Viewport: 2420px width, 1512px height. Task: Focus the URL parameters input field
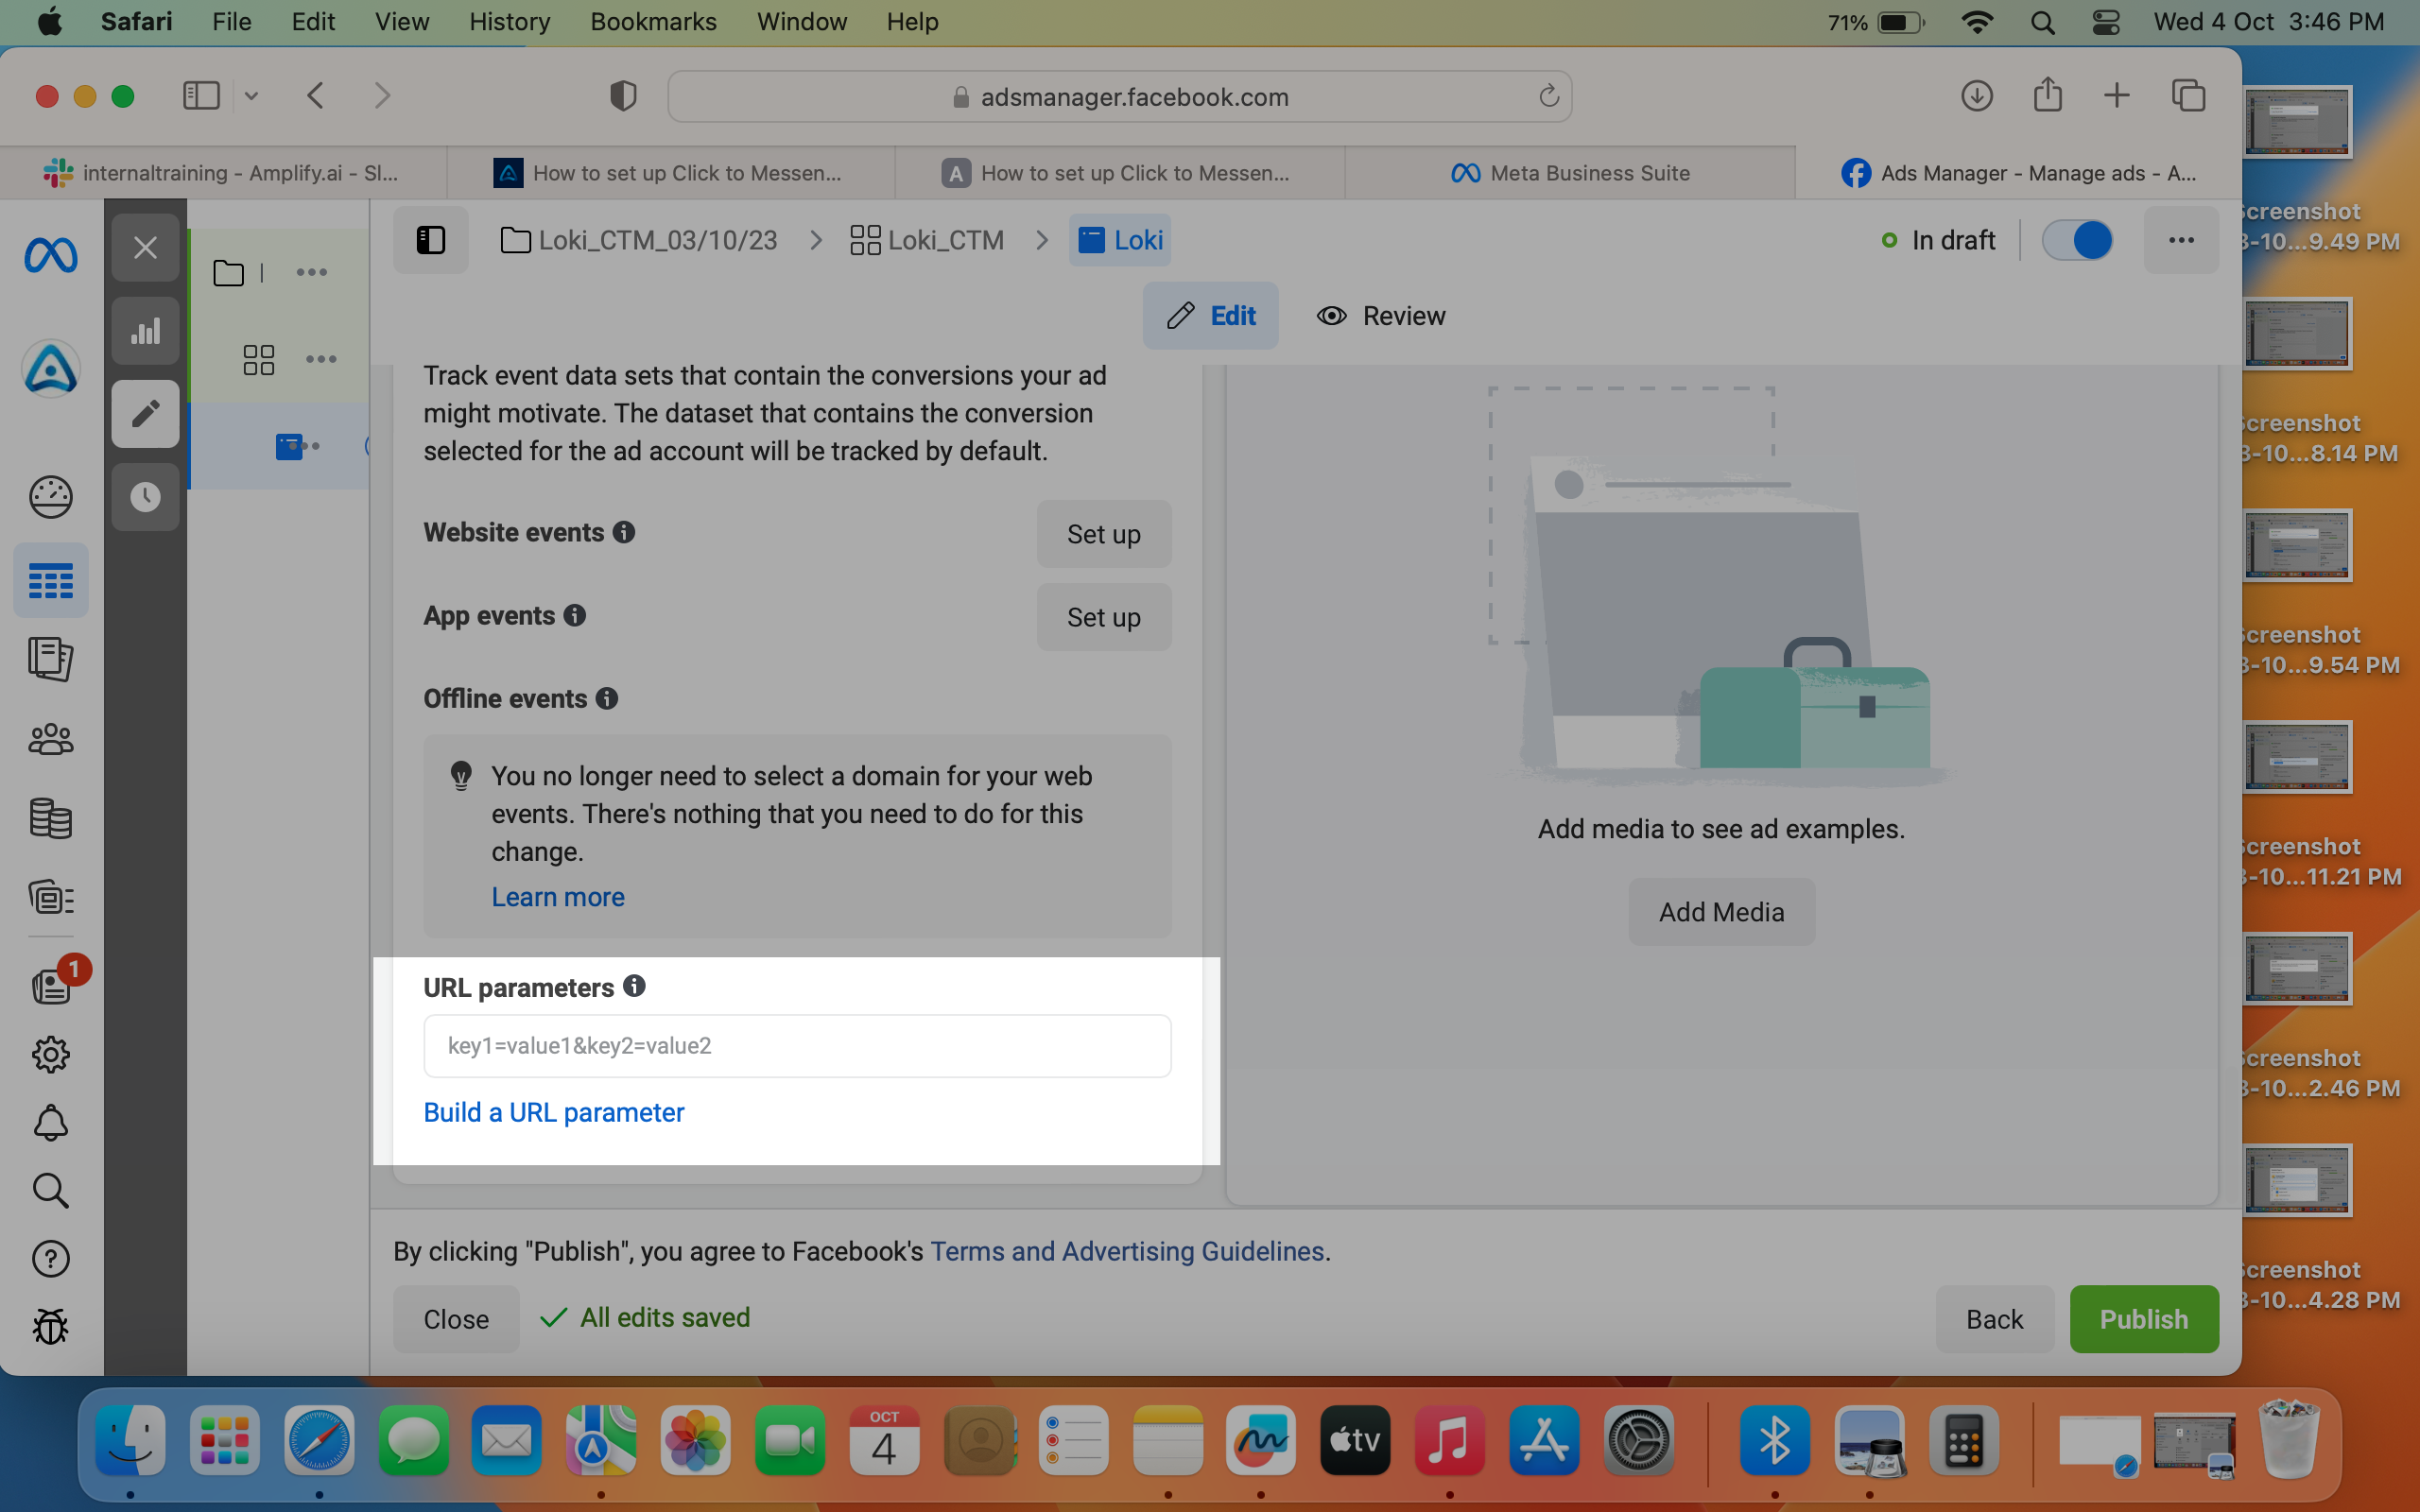tap(797, 1046)
